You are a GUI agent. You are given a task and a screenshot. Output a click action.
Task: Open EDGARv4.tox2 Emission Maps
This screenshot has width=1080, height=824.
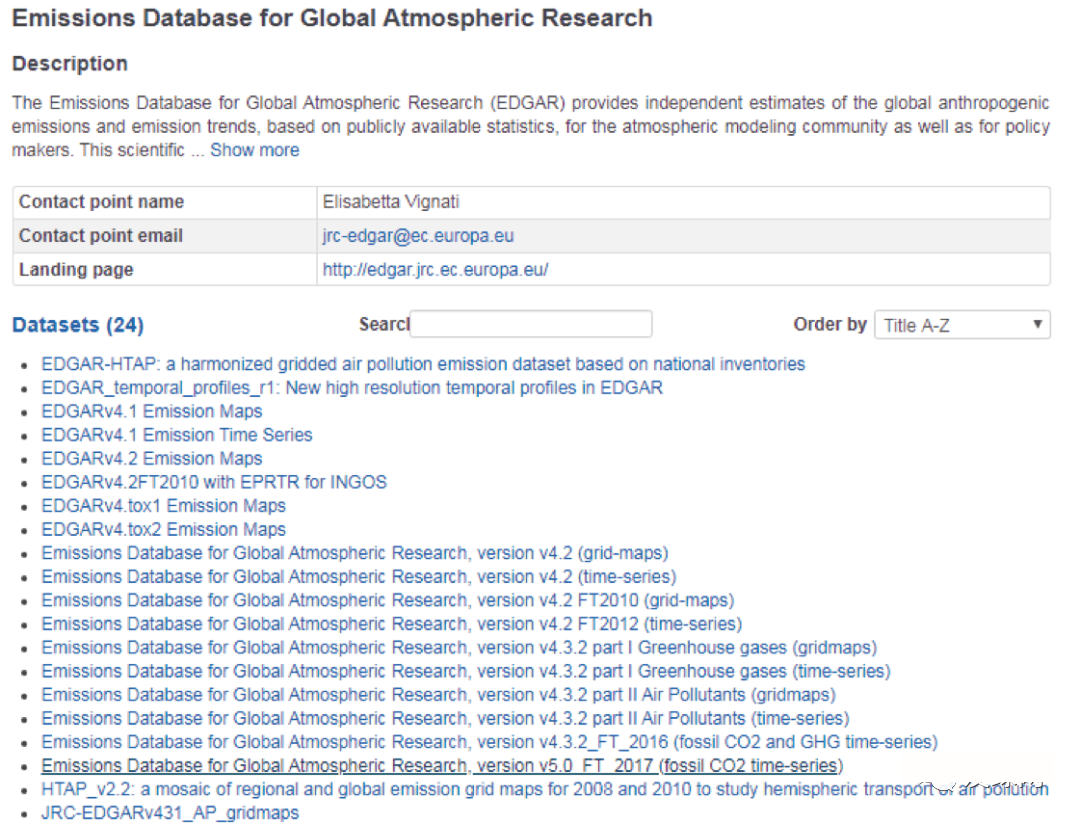point(164,530)
